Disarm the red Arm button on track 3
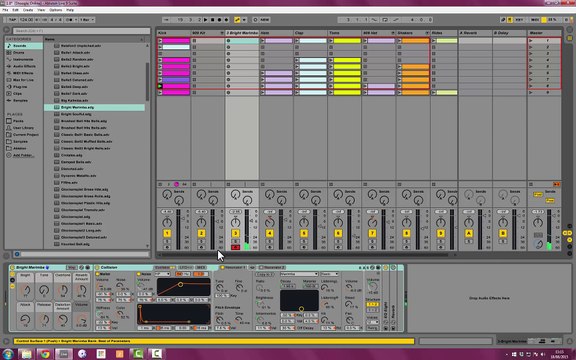Viewport: 576px width, 360px height. [235, 247]
